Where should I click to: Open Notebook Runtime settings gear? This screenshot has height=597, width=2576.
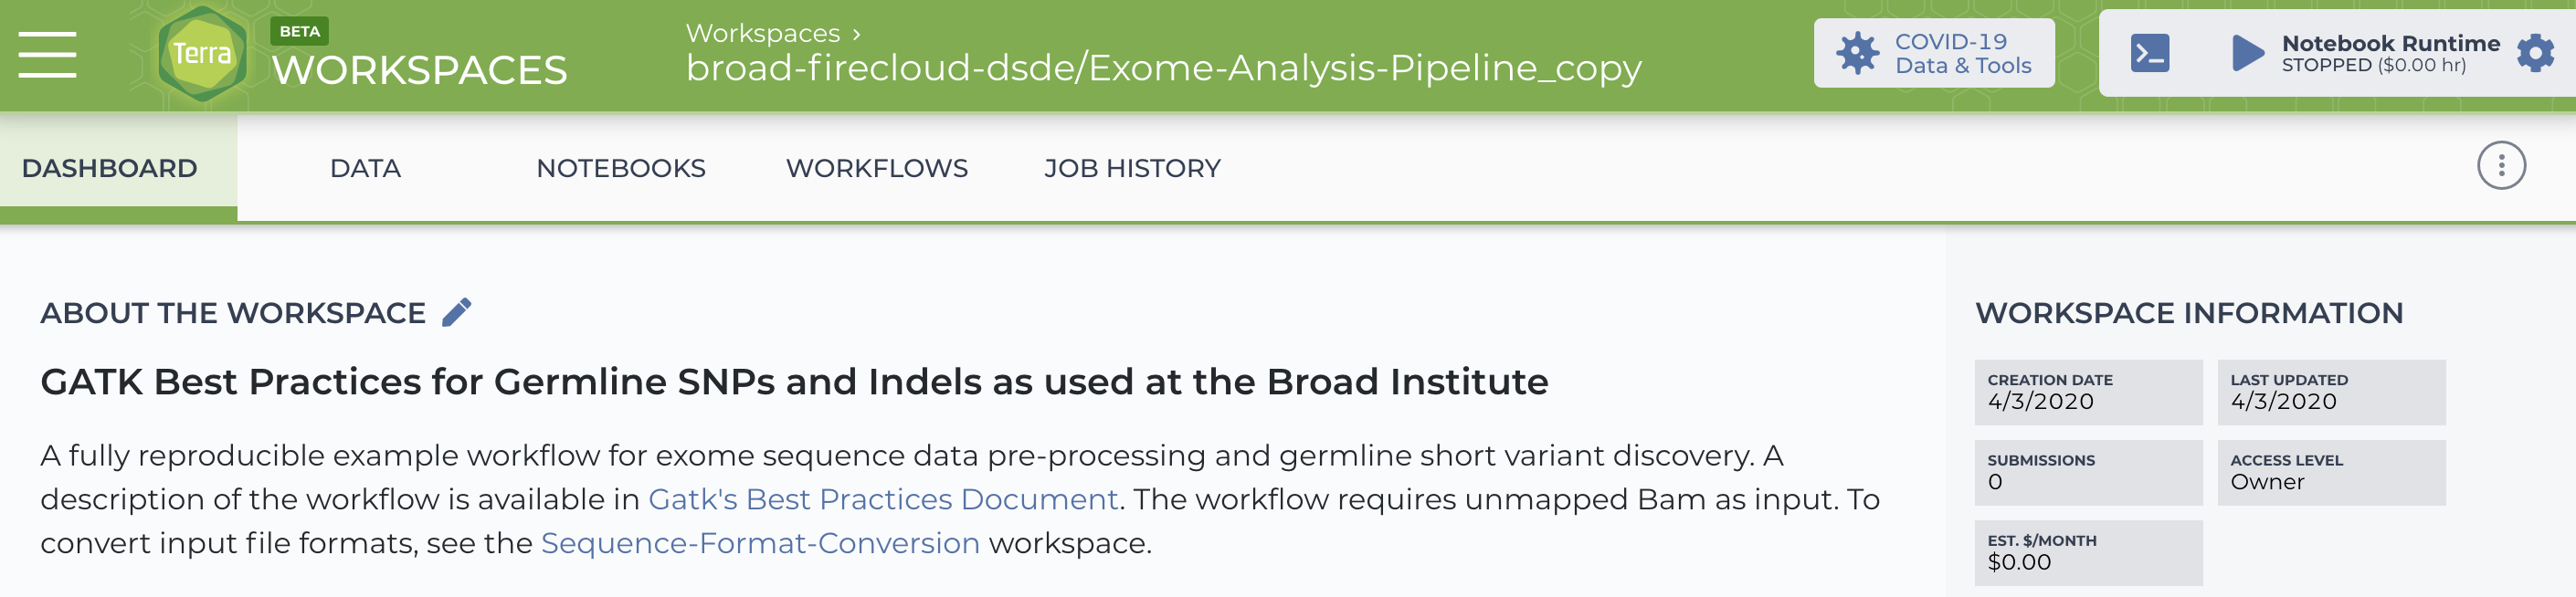click(x=2535, y=53)
